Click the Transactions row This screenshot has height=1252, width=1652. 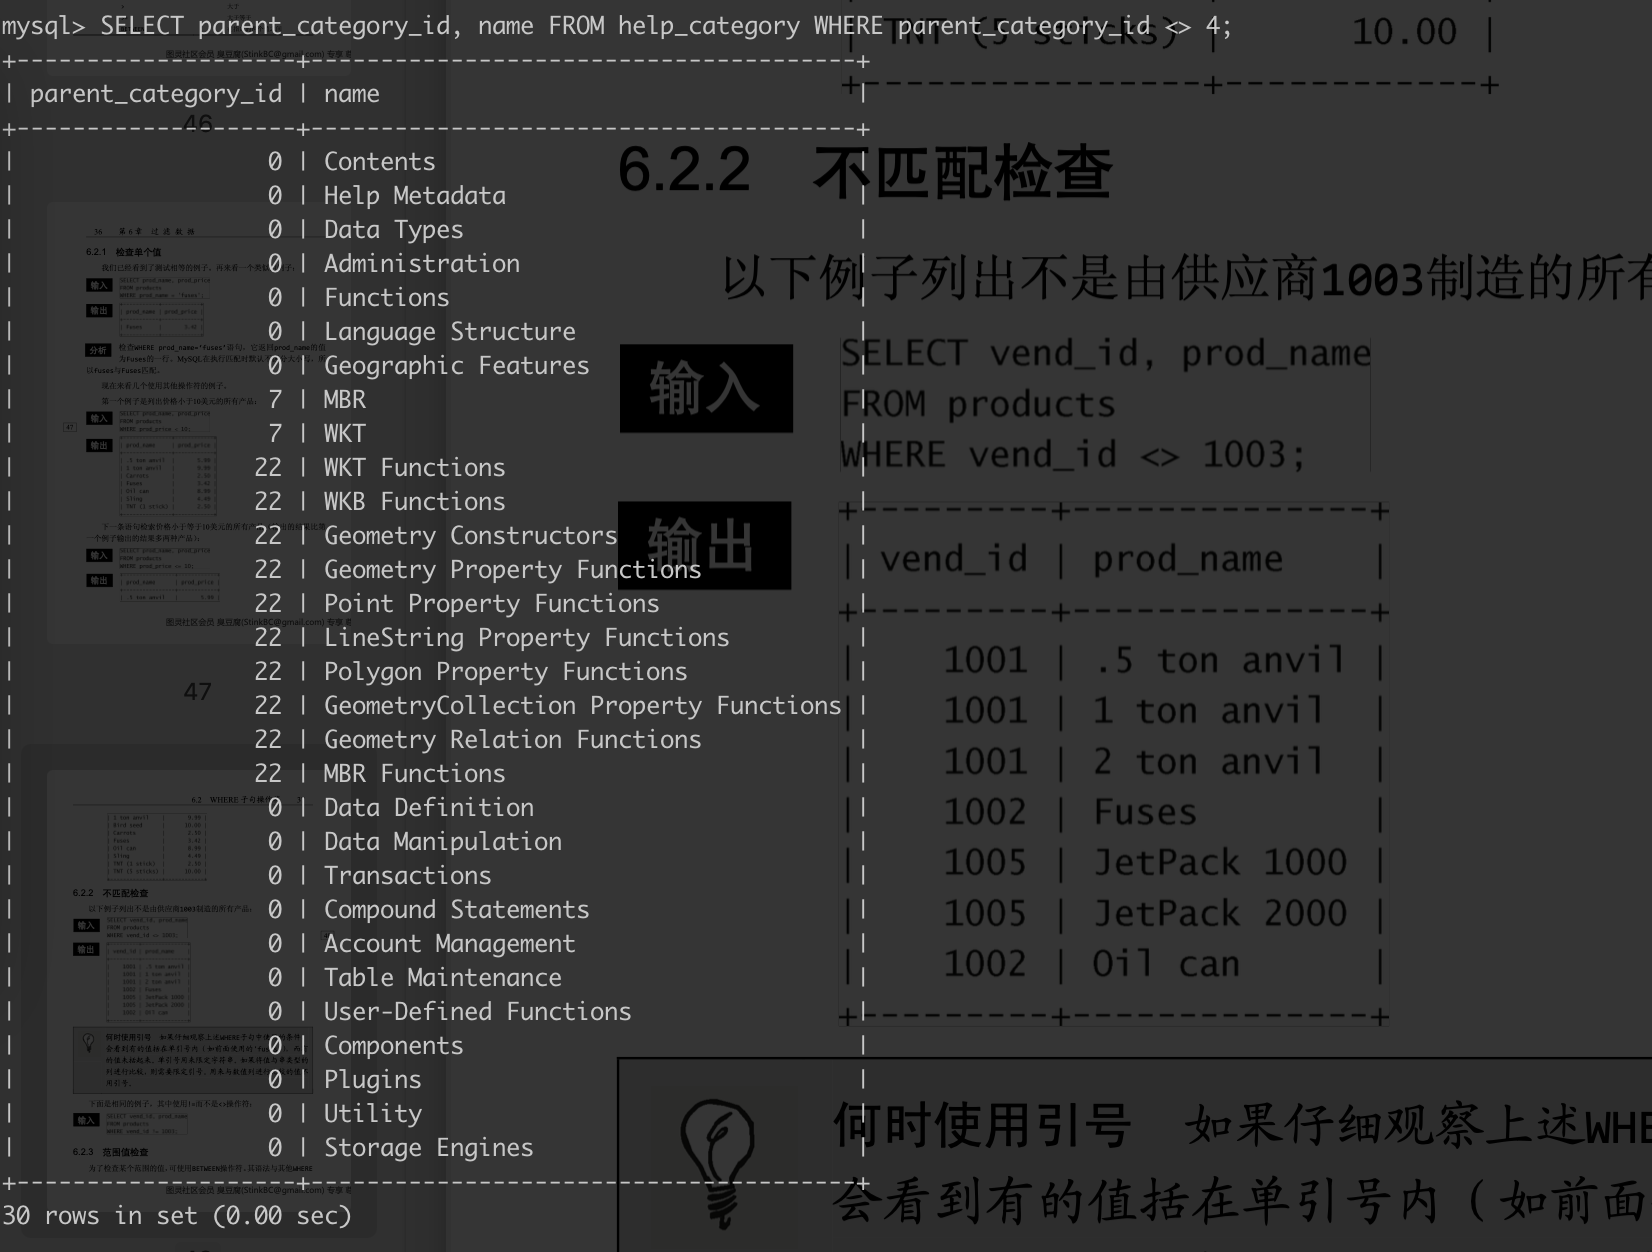point(436,876)
